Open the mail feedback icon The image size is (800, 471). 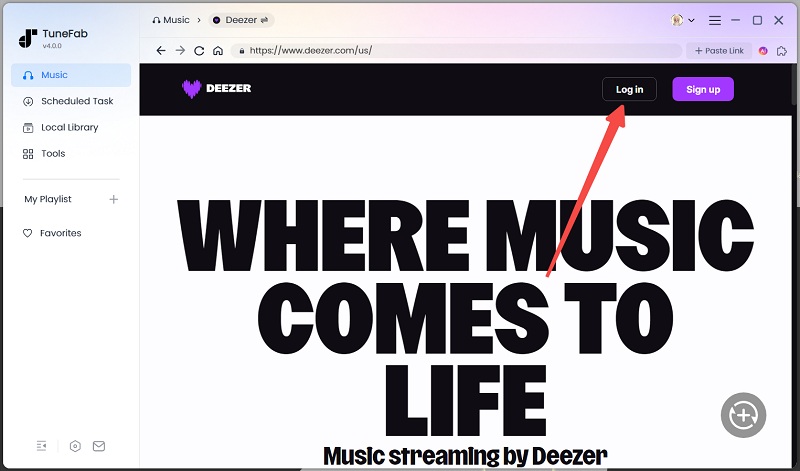(x=99, y=446)
